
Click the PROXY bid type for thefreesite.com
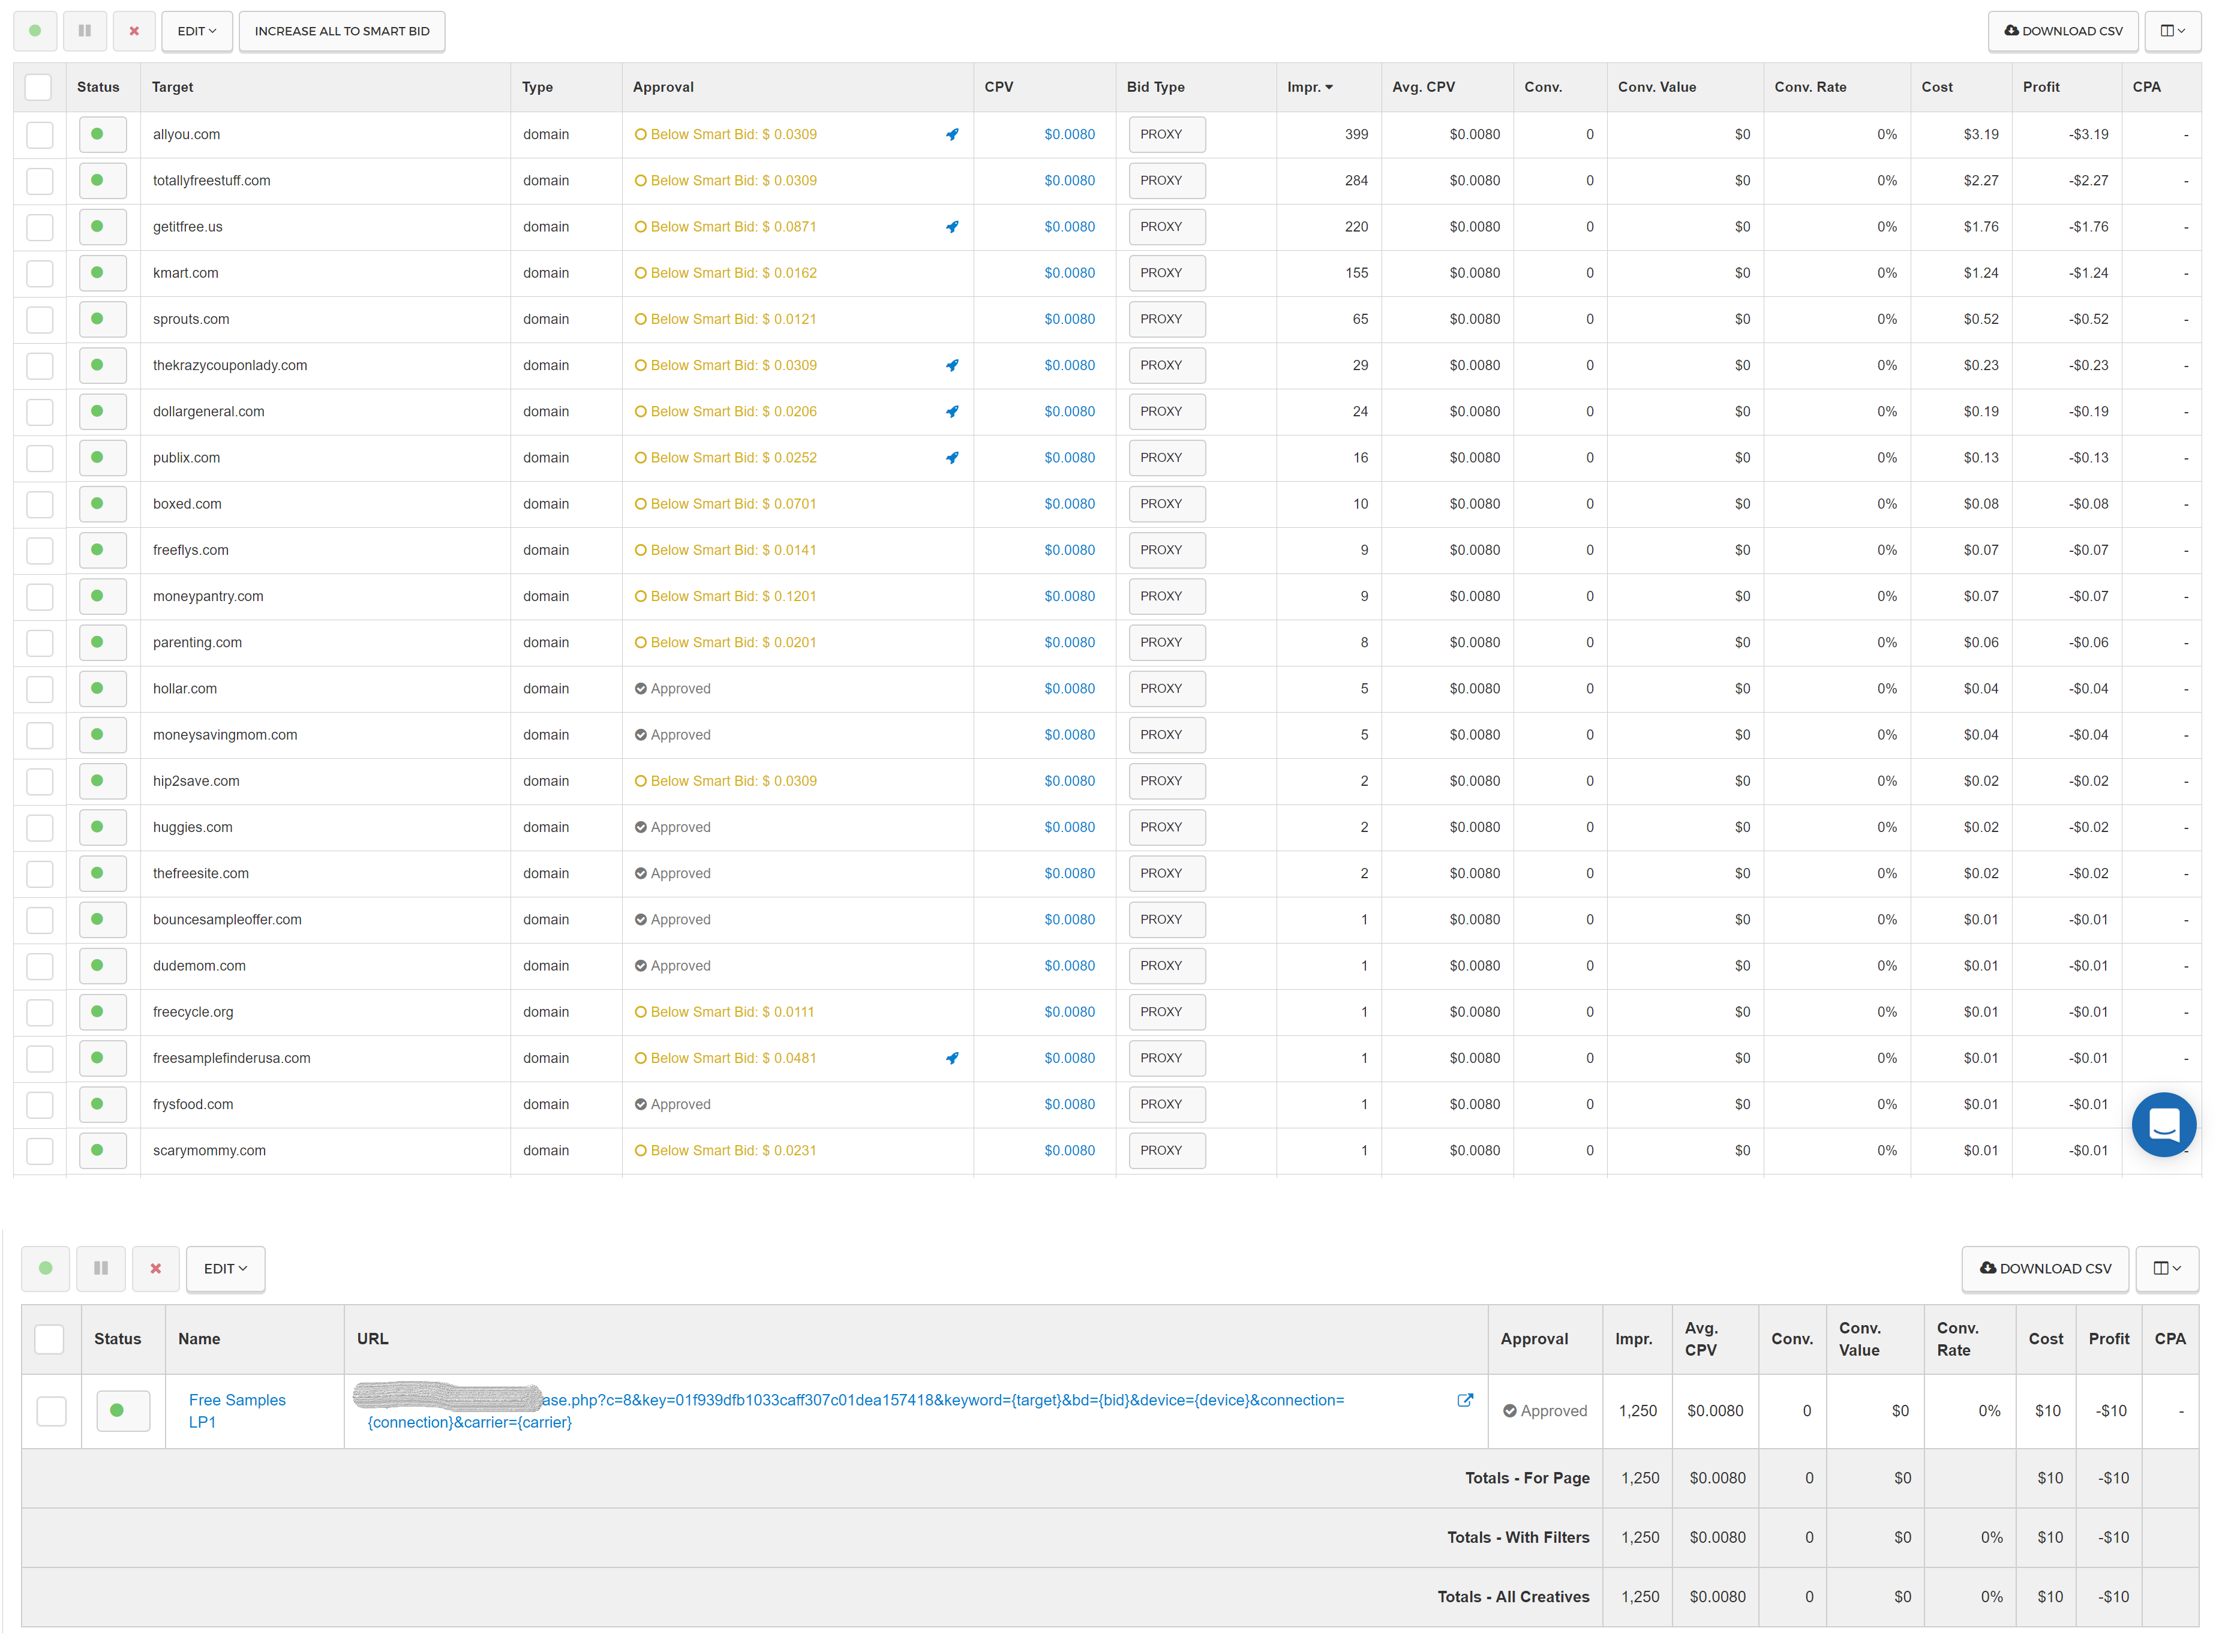pos(1167,873)
